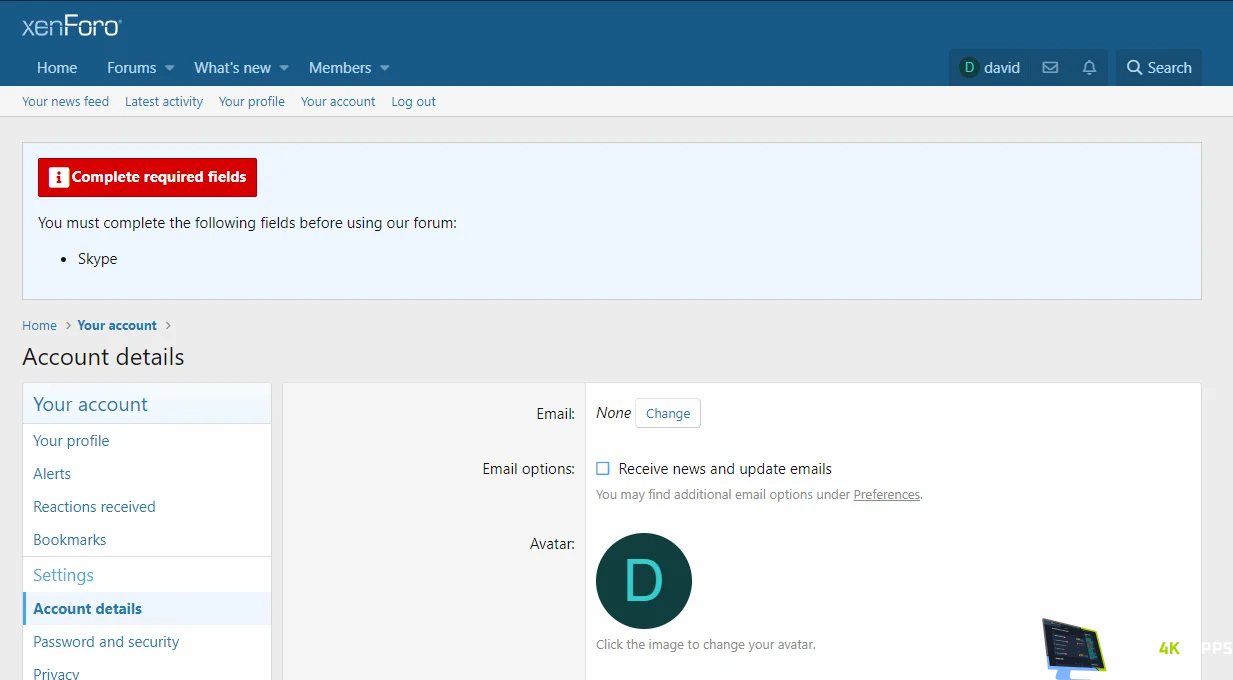1233x680 pixels.
Task: Click the 4K apps monitor icon
Action: click(1073, 646)
